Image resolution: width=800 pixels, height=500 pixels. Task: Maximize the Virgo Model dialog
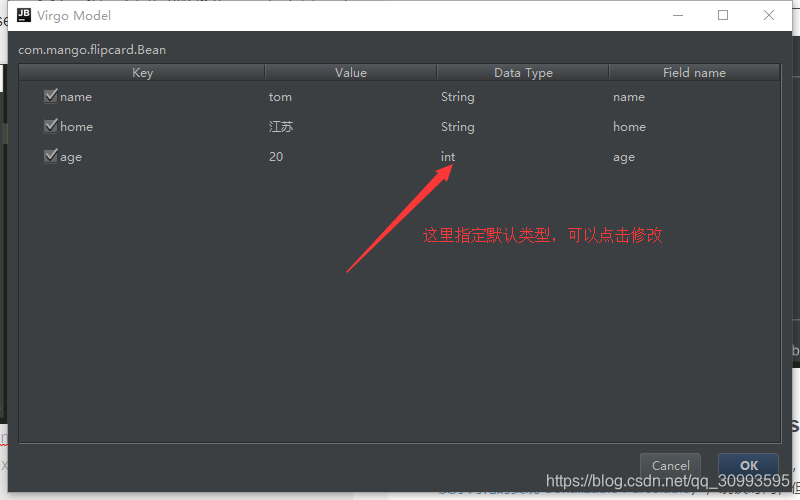point(722,15)
